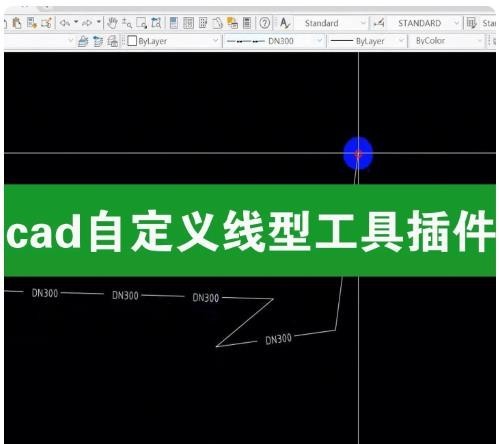The height and width of the screenshot is (444, 499).
Task: Click the Paste clipboard icon
Action: point(17,23)
